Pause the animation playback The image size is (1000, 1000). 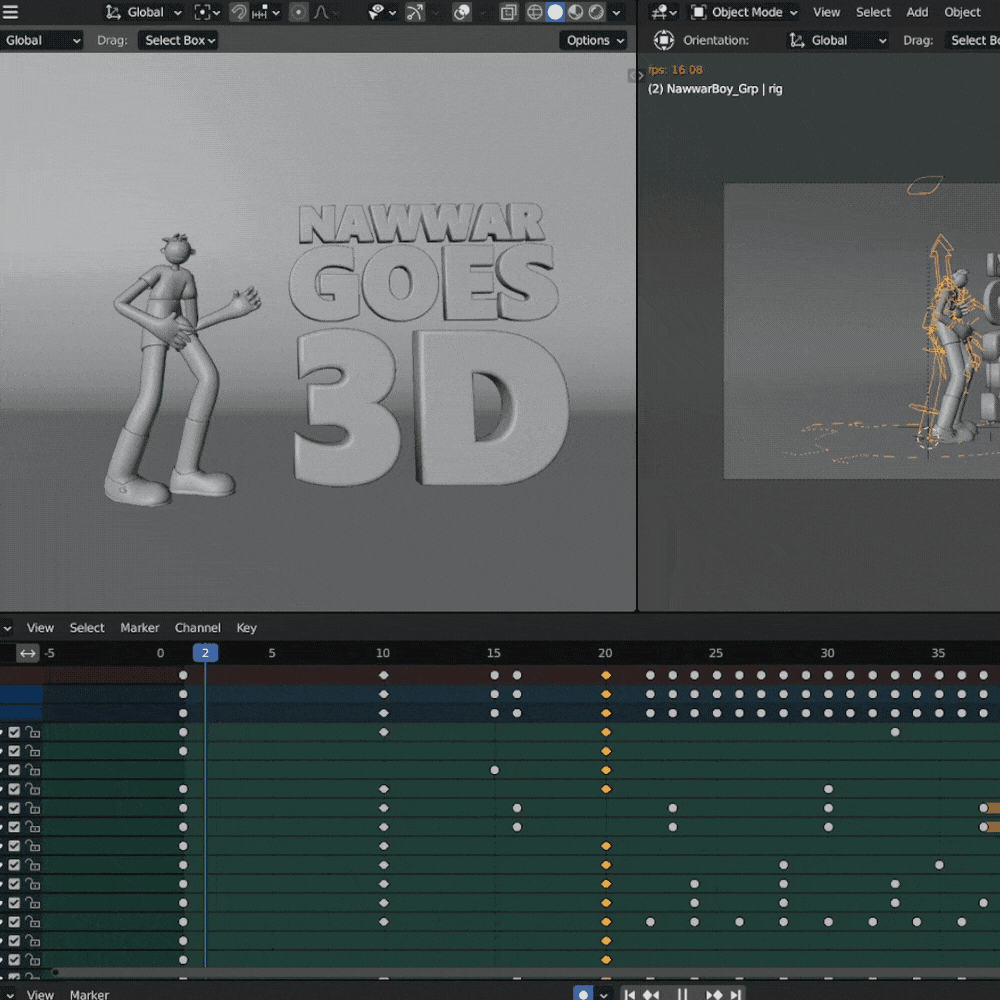click(683, 994)
